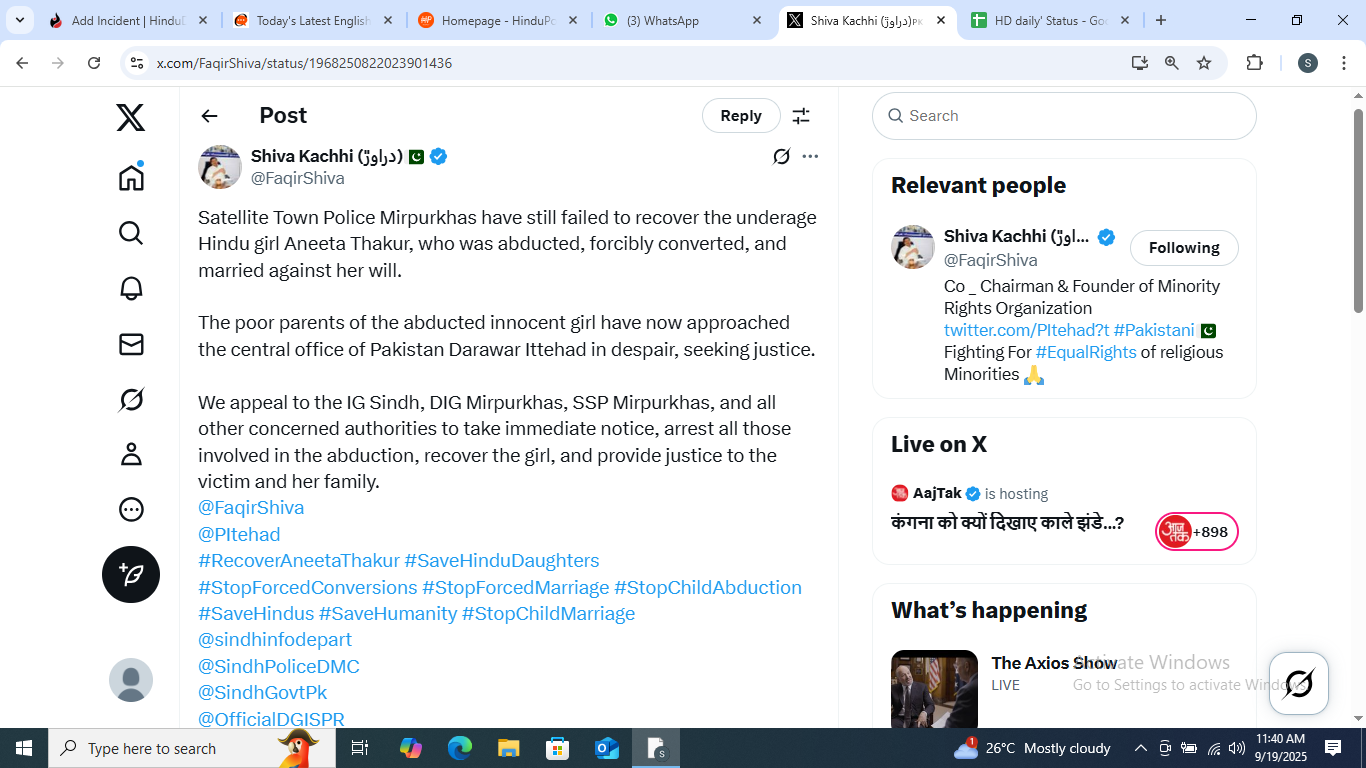
Task: Expand the More options circle in sidebar
Action: (131, 510)
